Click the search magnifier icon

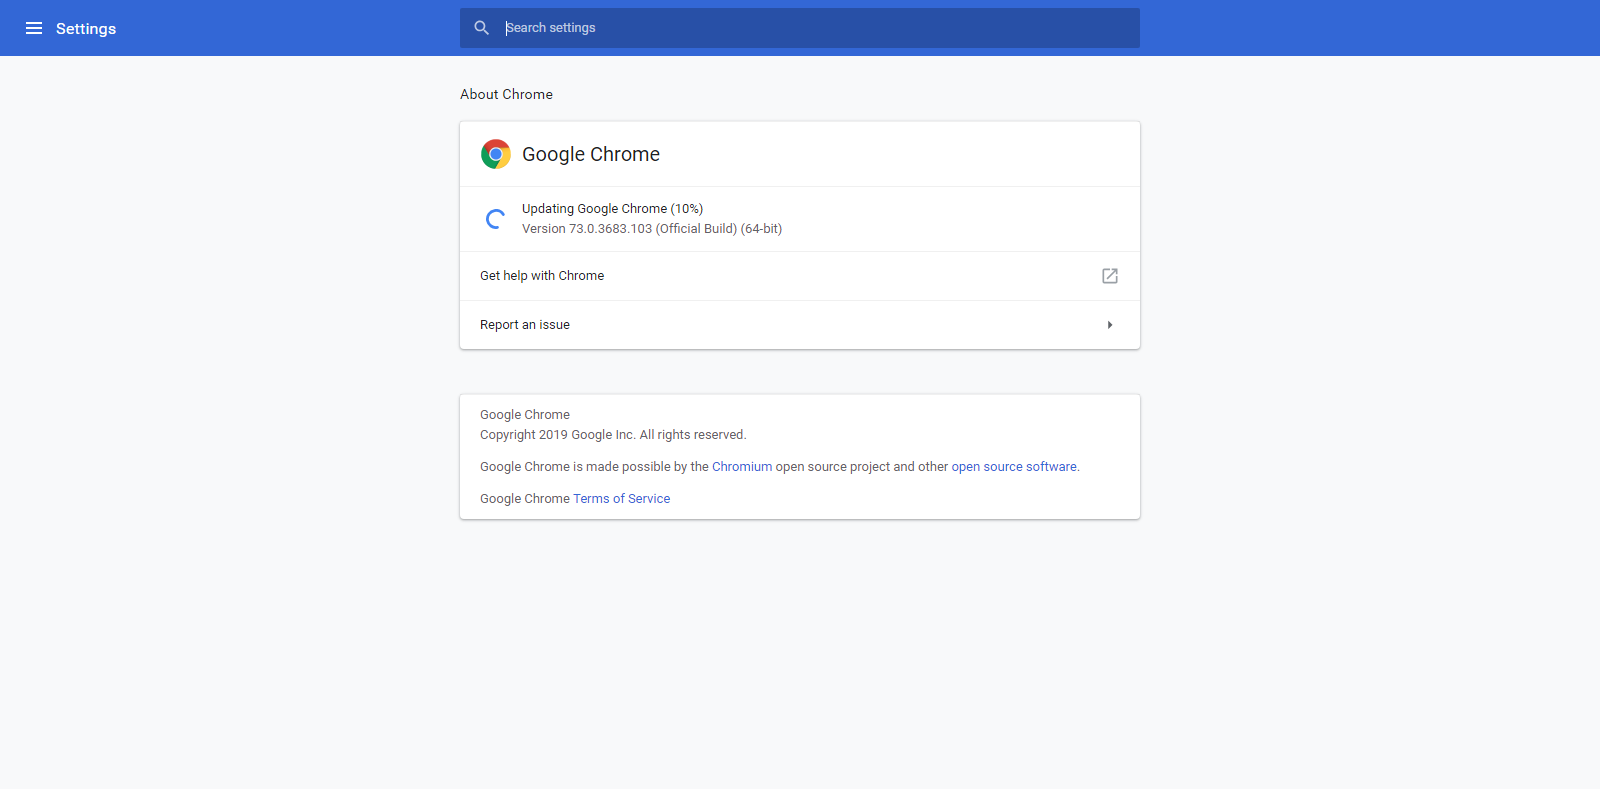[482, 28]
